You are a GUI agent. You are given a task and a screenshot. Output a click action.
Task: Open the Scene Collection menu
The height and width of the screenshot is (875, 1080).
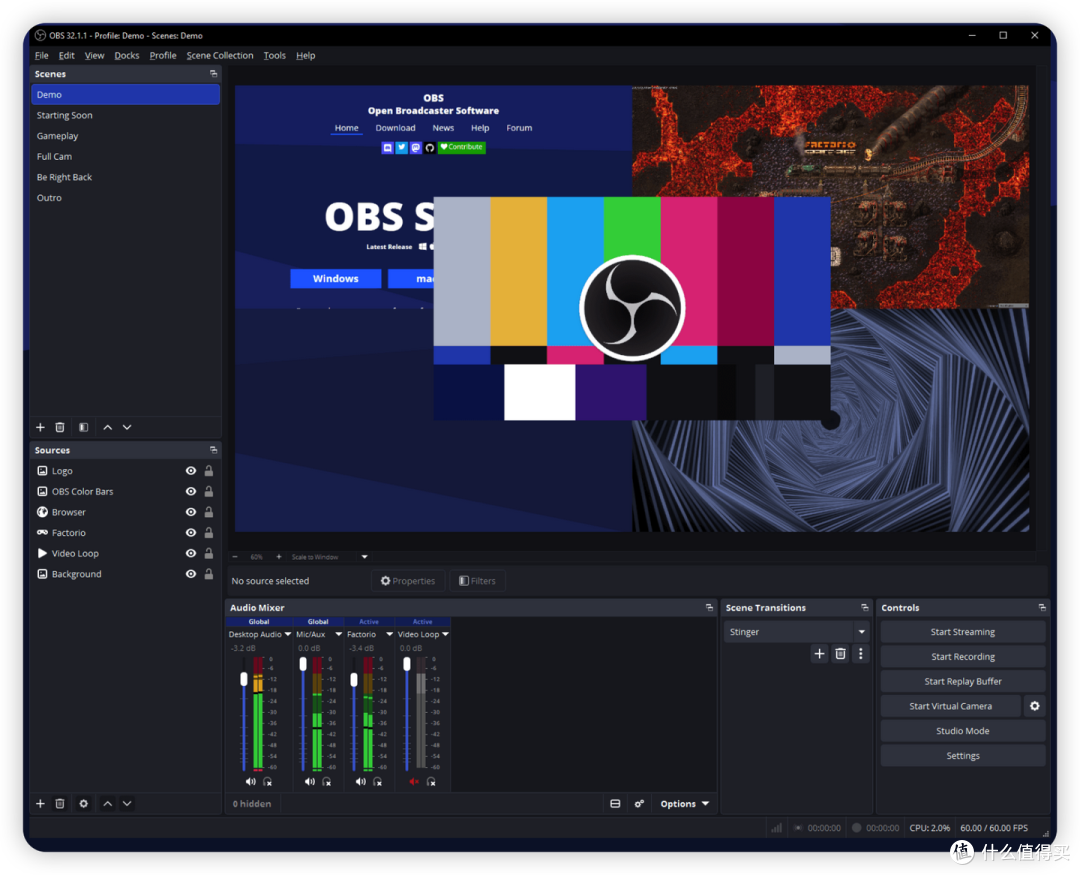click(220, 55)
